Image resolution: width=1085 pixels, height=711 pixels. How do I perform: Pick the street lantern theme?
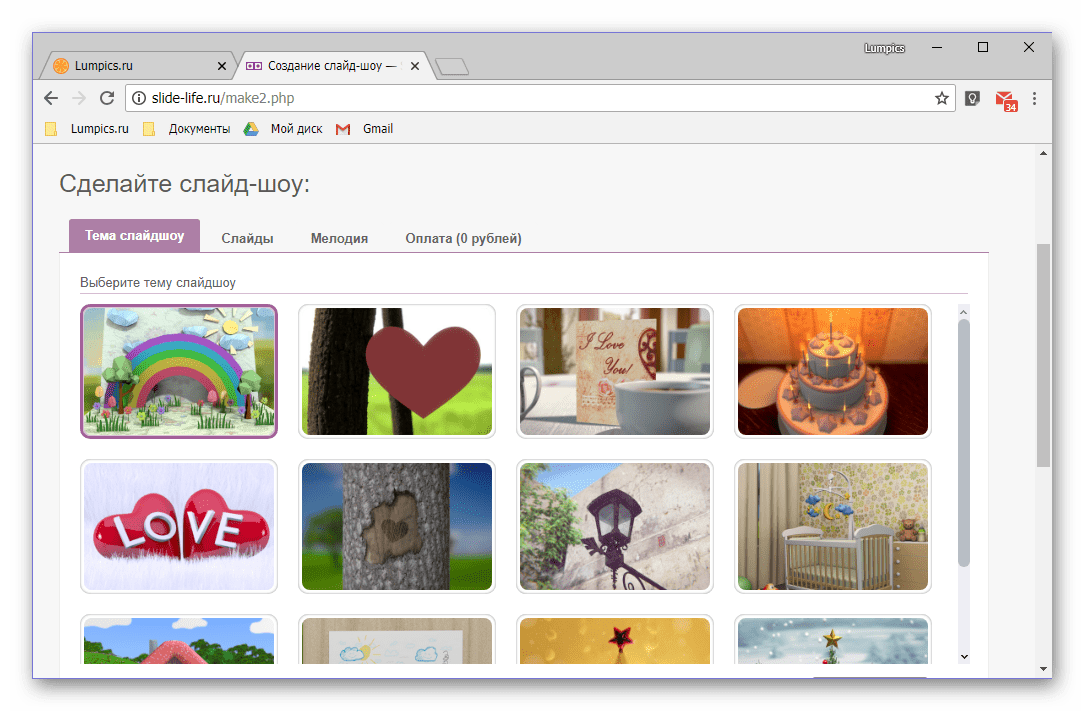click(615, 526)
